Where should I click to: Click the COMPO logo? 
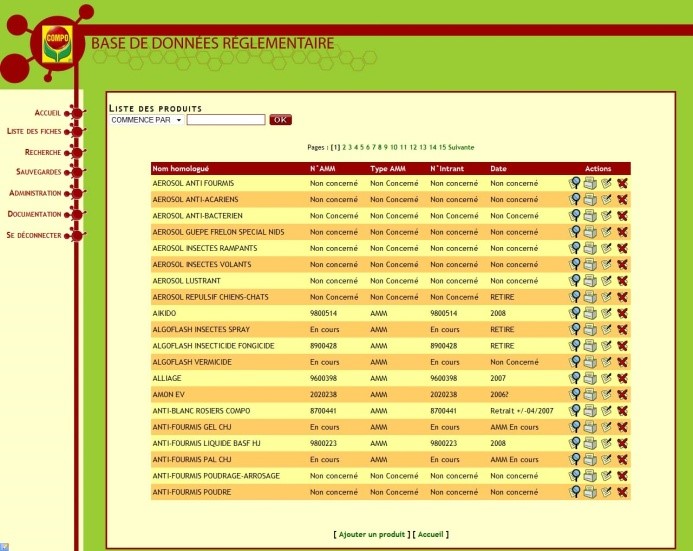[57, 44]
